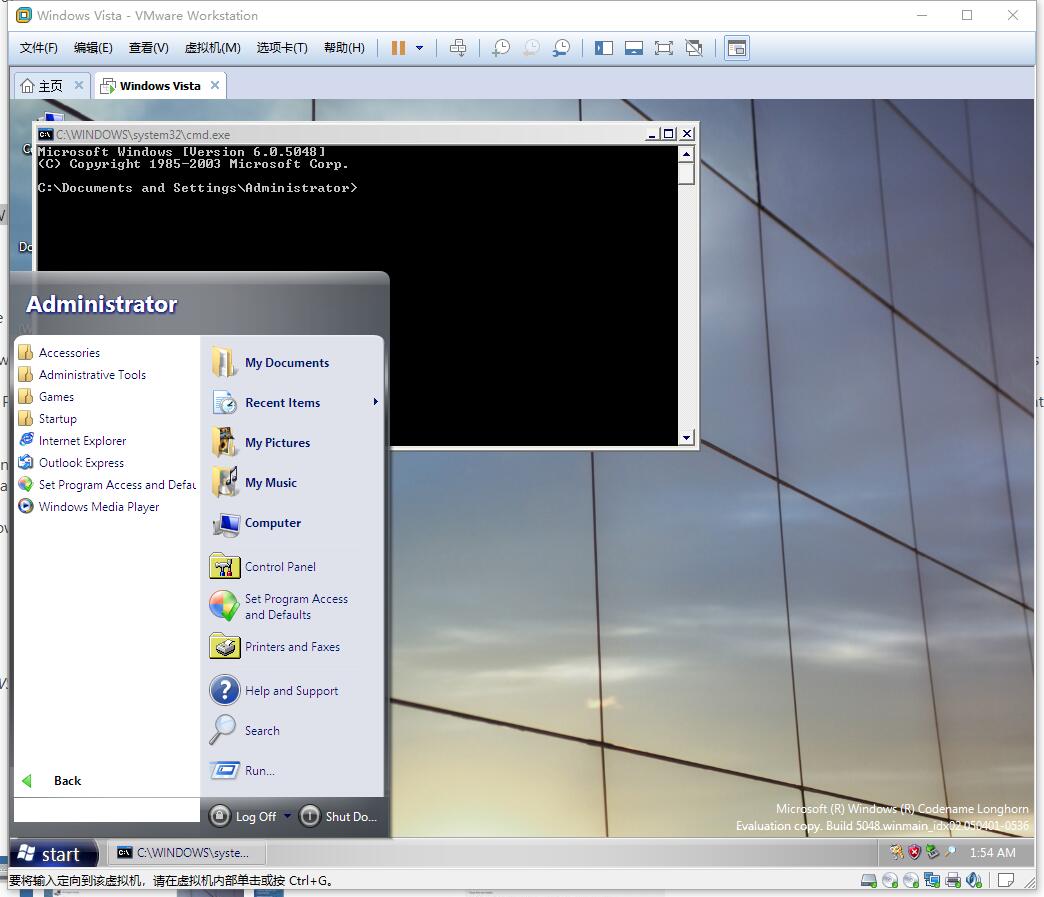Image resolution: width=1044 pixels, height=897 pixels.
Task: Click the magnifier tray icon
Action: tap(950, 852)
